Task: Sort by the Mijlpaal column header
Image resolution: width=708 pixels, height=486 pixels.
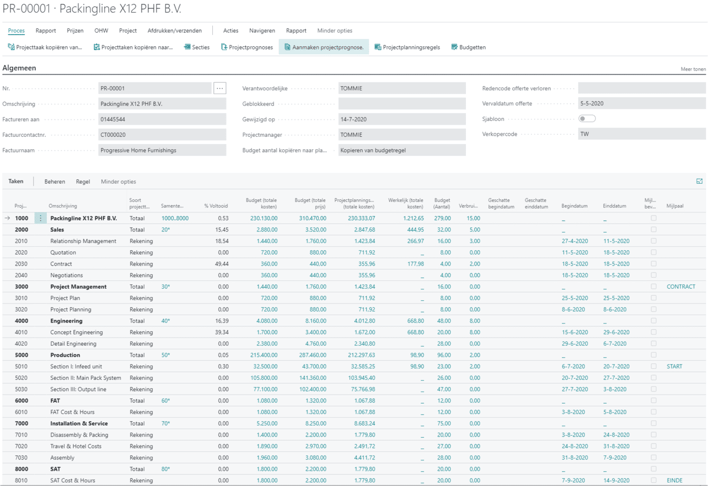Action: [675, 206]
